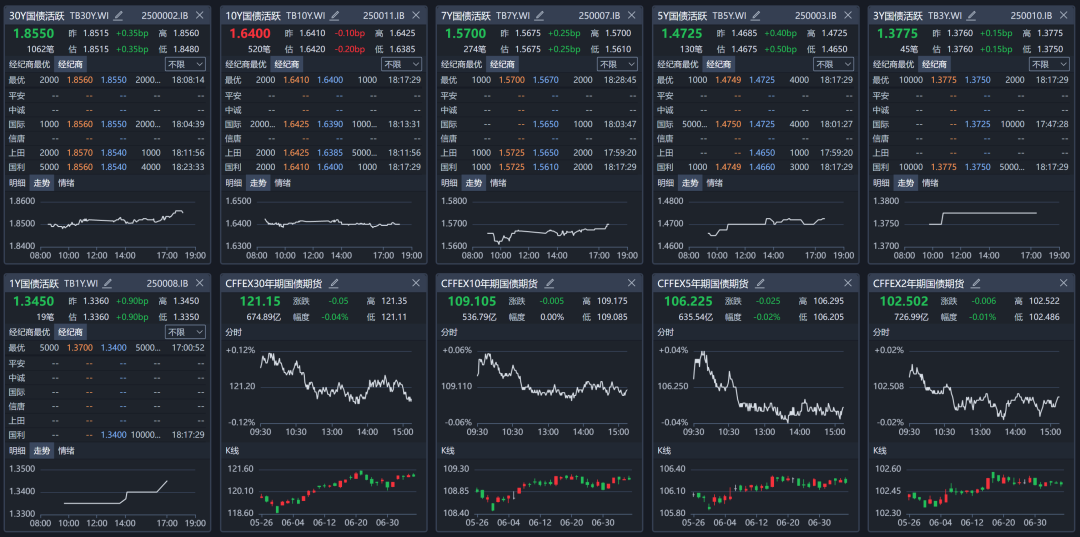Open the 不限 dropdown in 7Y国债活跃 panel
This screenshot has height=537, width=1080.
click(617, 64)
